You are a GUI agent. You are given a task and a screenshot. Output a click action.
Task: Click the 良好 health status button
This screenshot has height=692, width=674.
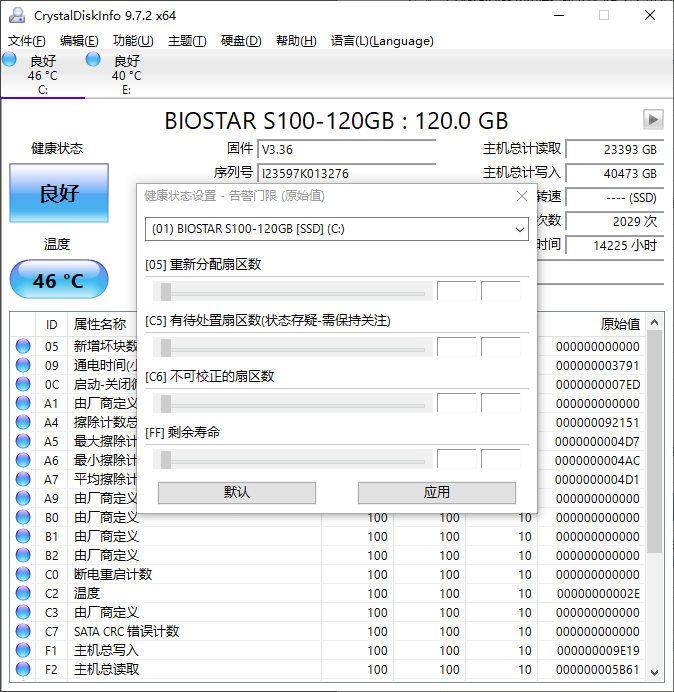[x=59, y=193]
